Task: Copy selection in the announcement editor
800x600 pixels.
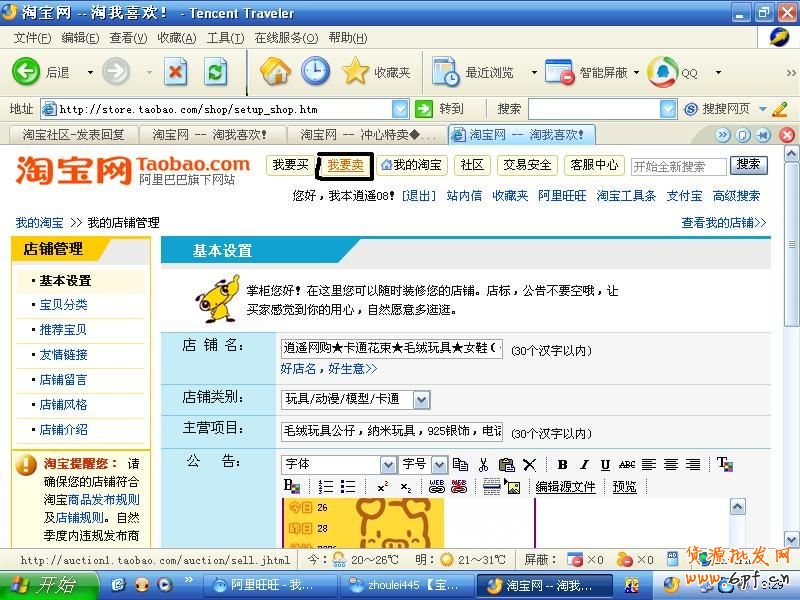Action: point(460,464)
